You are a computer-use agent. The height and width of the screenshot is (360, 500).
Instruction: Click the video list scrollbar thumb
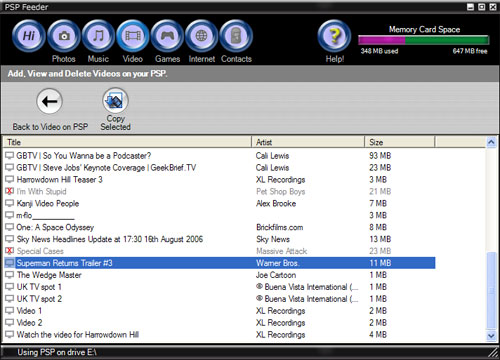491,291
